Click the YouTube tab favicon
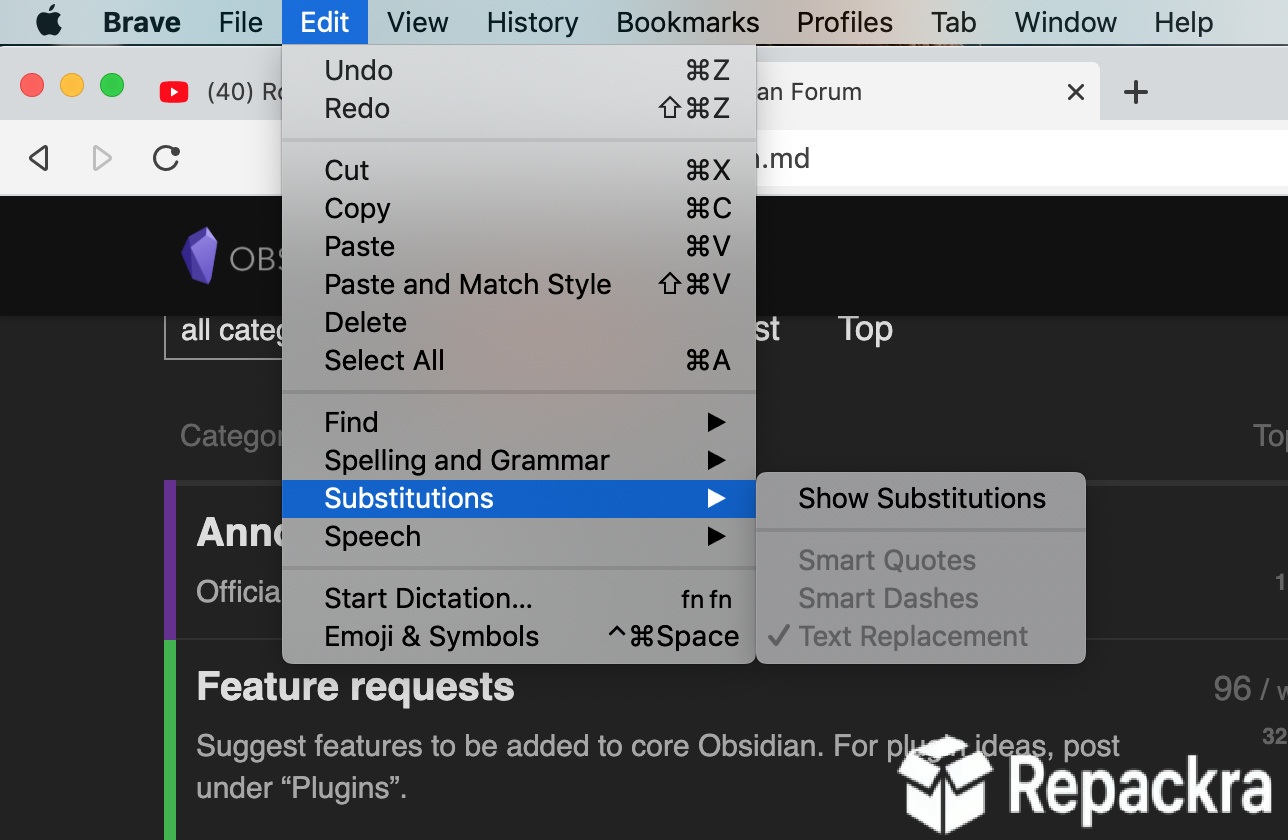 point(174,92)
